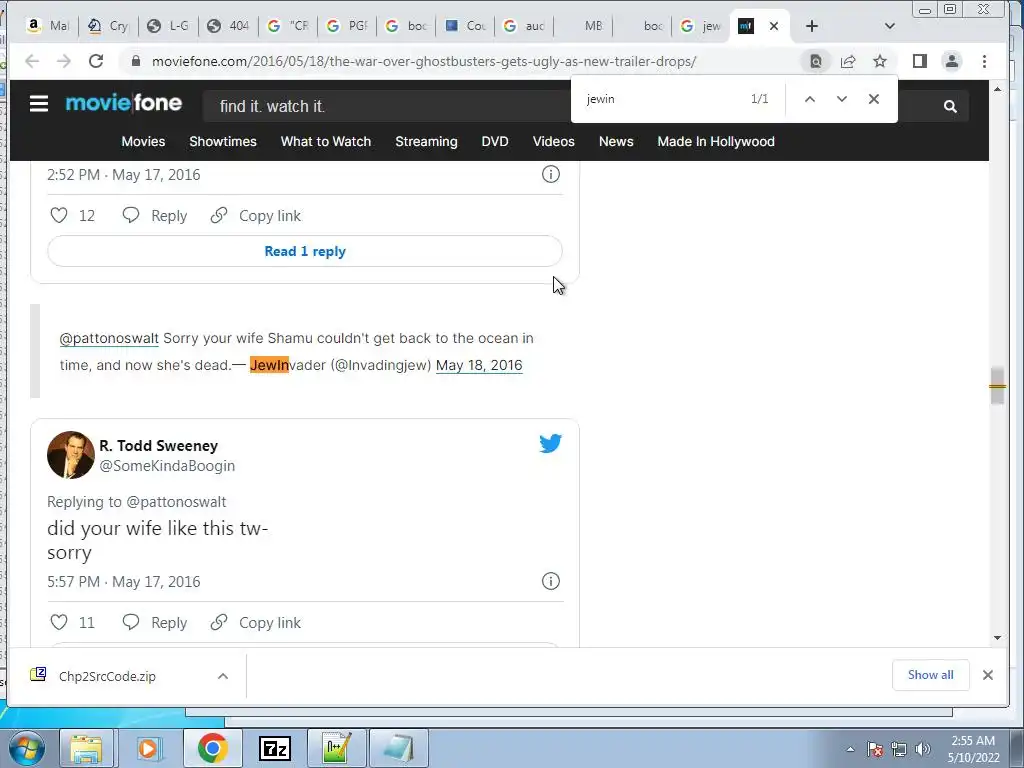Click Read 1 reply button

pyautogui.click(x=305, y=251)
